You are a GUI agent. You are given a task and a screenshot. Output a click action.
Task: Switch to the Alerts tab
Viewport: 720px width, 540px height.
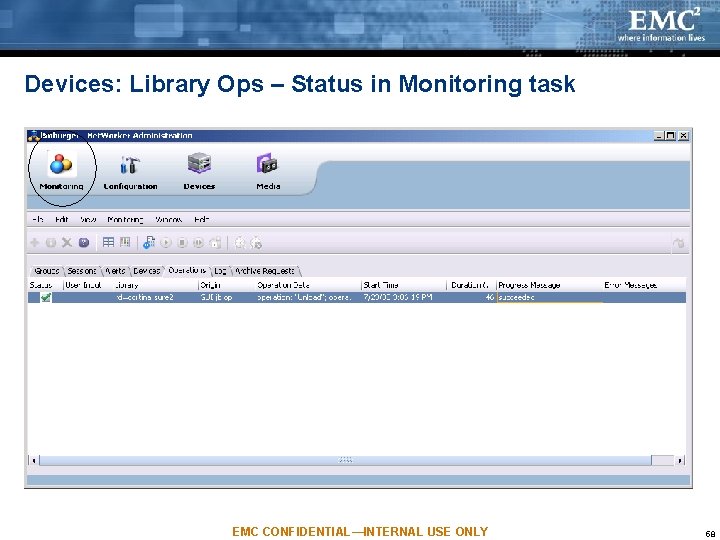tap(115, 271)
